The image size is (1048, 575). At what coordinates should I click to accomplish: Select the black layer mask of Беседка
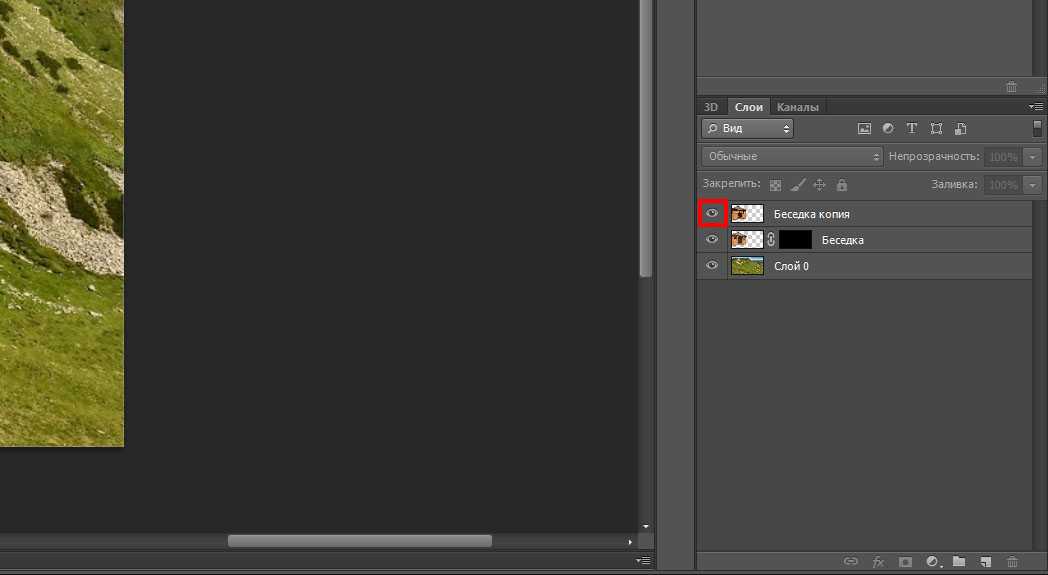[795, 239]
